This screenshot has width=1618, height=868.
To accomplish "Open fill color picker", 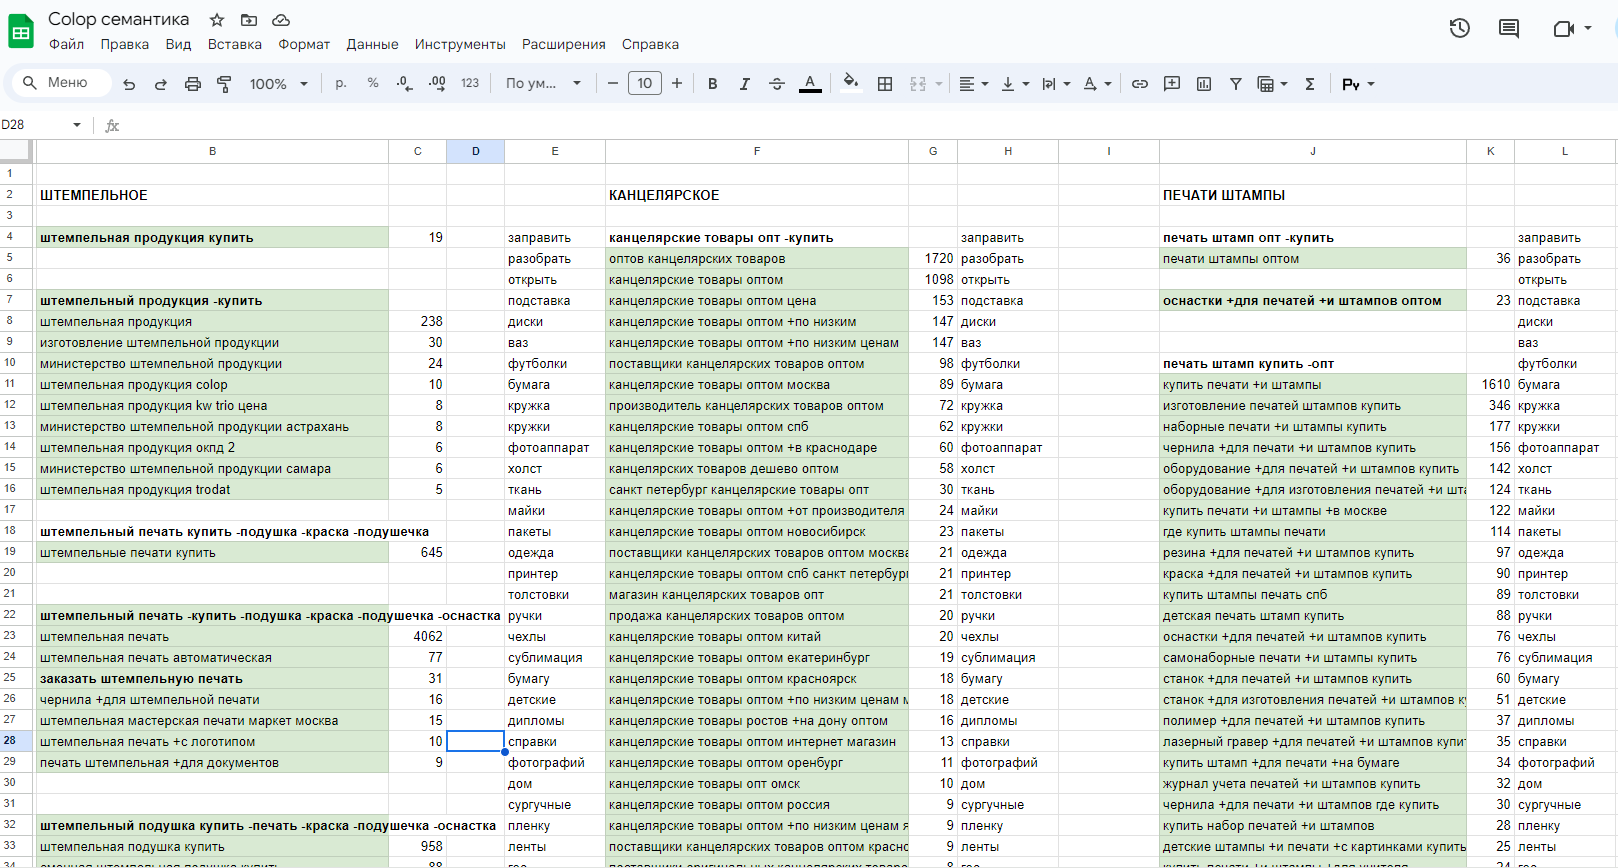I will [850, 84].
